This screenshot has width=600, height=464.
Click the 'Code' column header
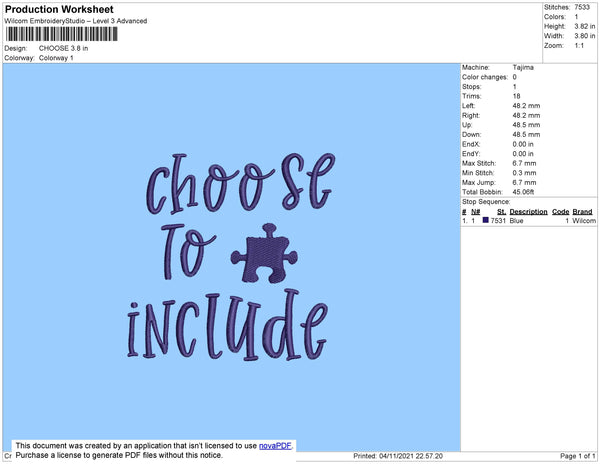pos(561,212)
